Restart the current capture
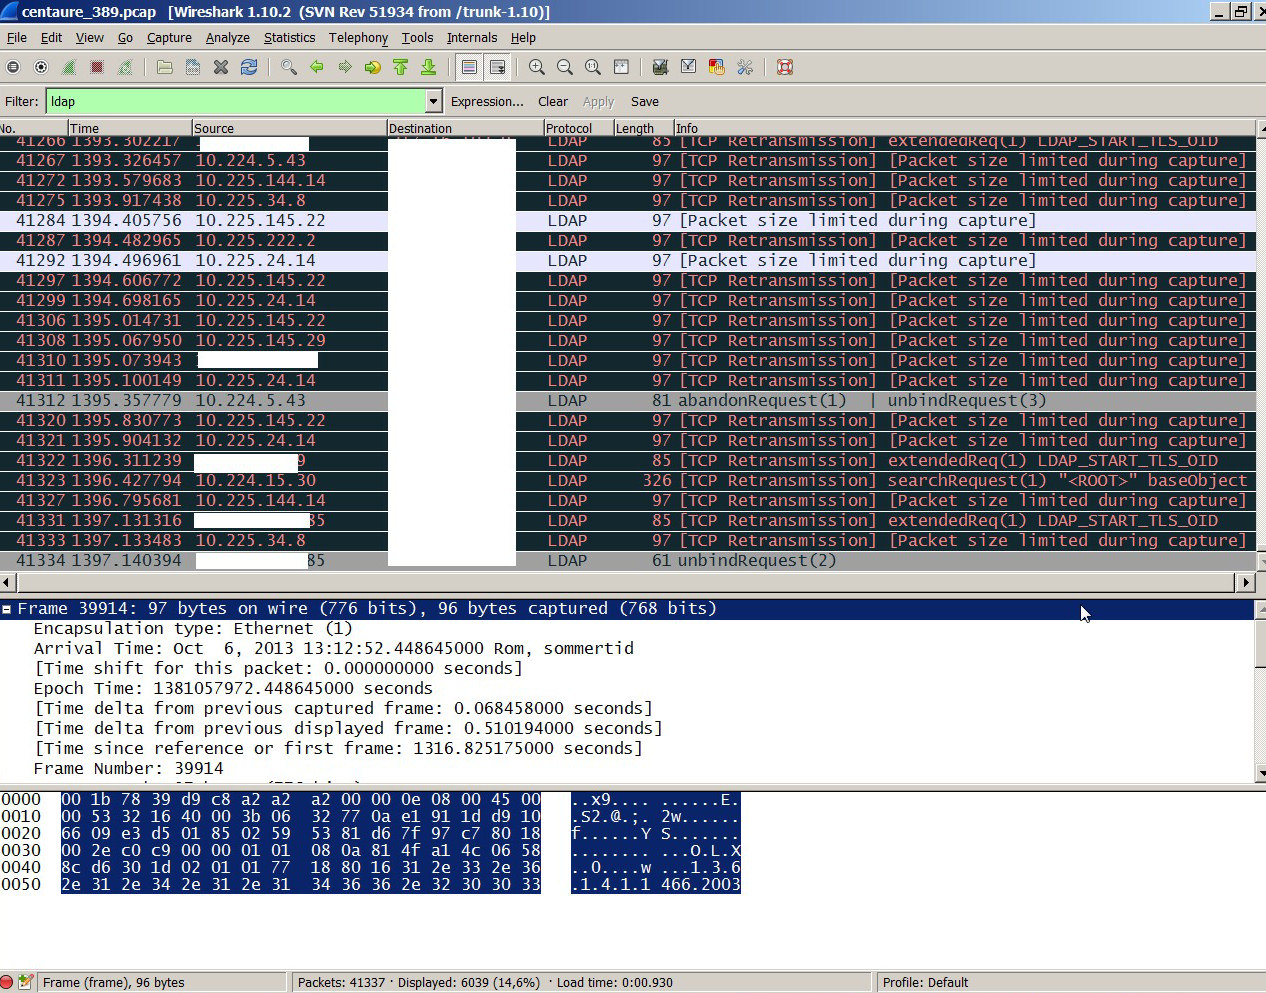 (125, 67)
